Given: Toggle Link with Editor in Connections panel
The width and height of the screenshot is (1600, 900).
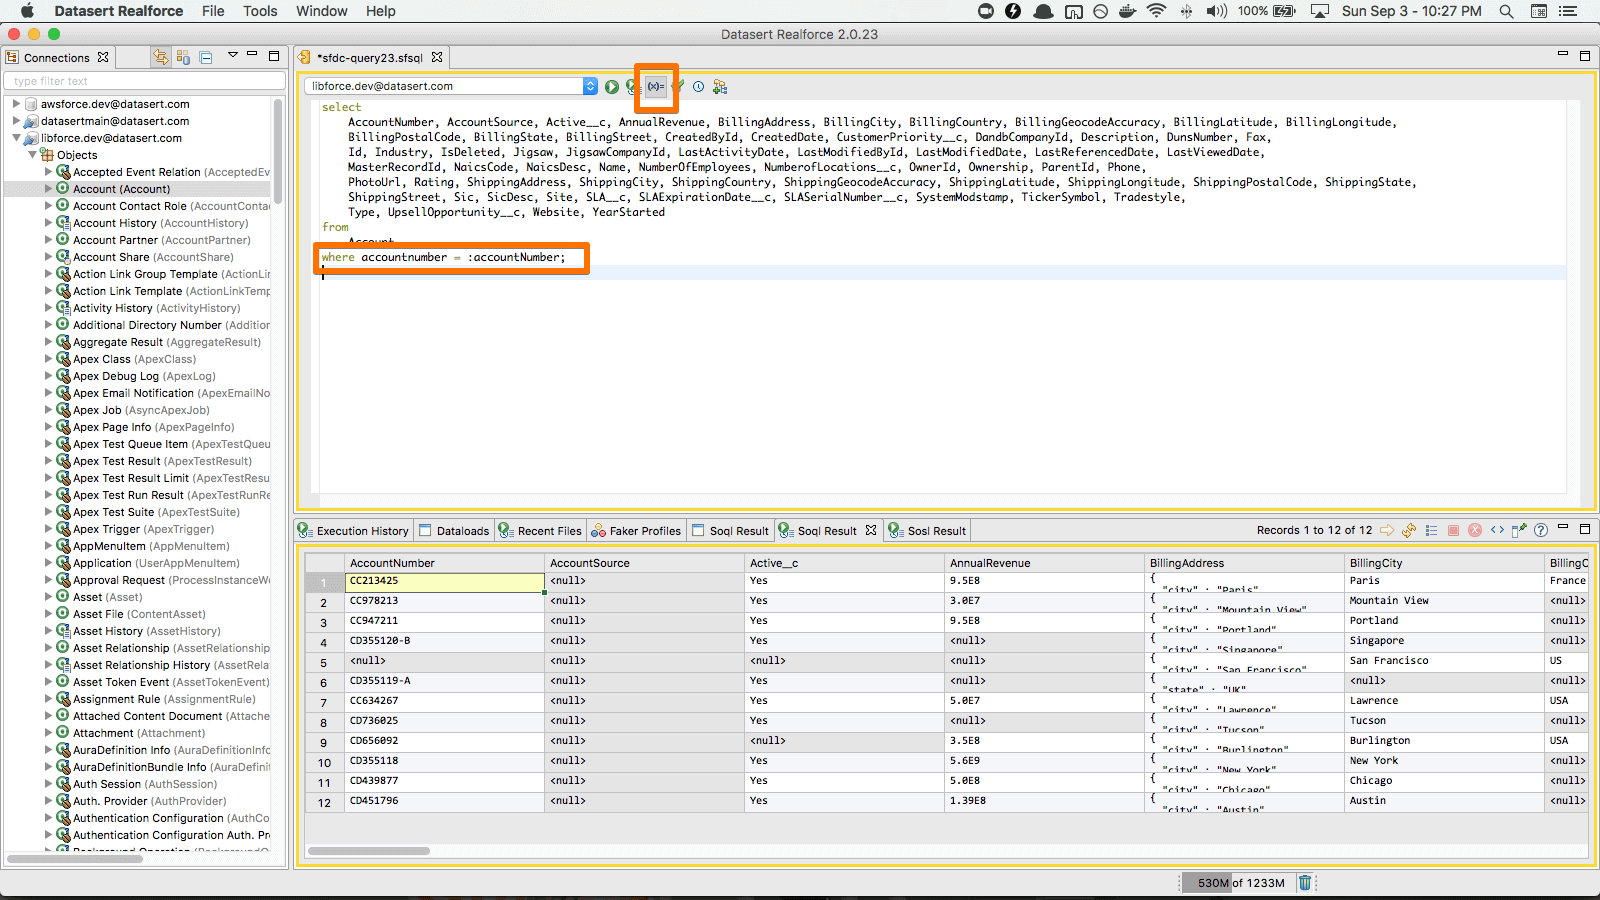Looking at the screenshot, I should 160,58.
